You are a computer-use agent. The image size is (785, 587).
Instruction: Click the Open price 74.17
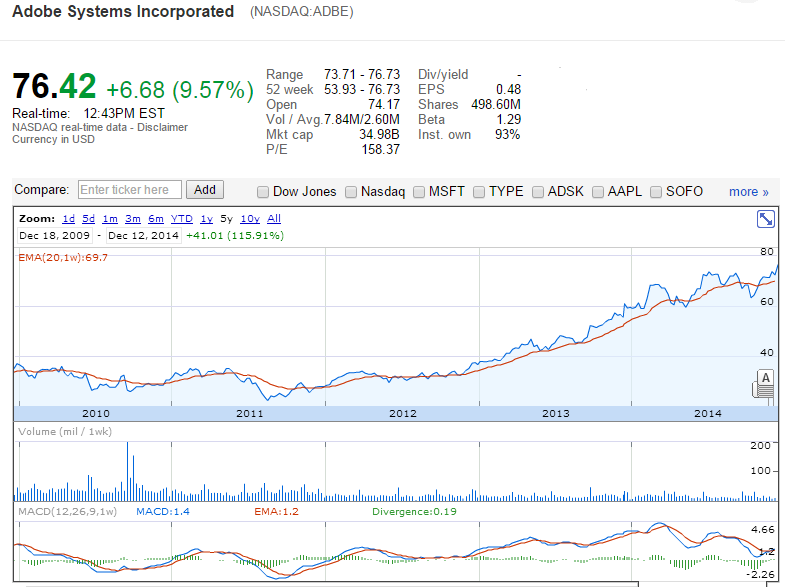pyautogui.click(x=384, y=105)
